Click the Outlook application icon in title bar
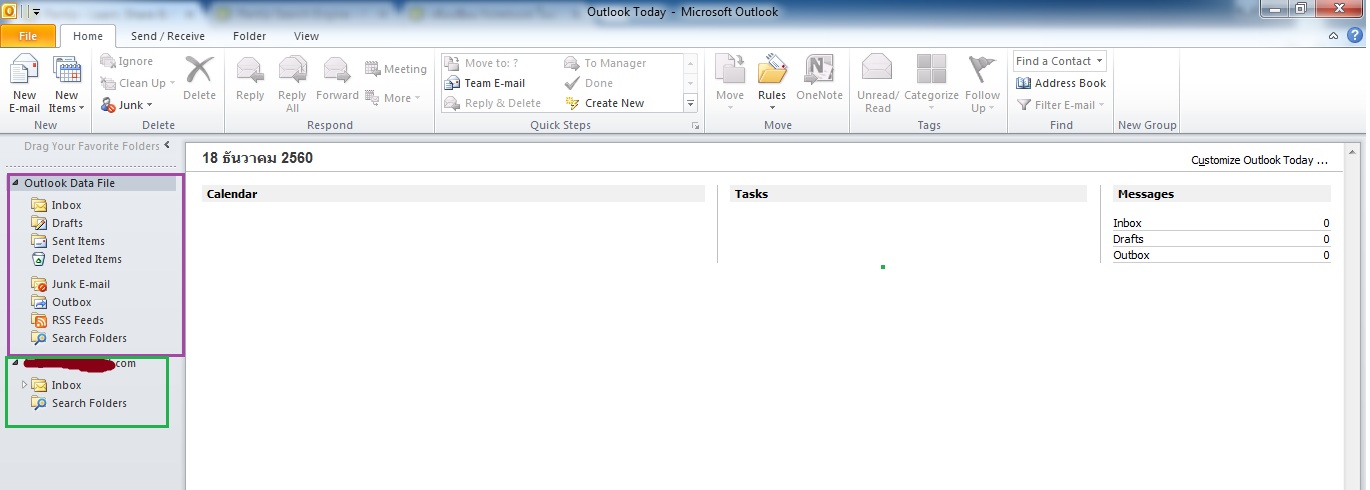The height and width of the screenshot is (490, 1370). pos(10,11)
